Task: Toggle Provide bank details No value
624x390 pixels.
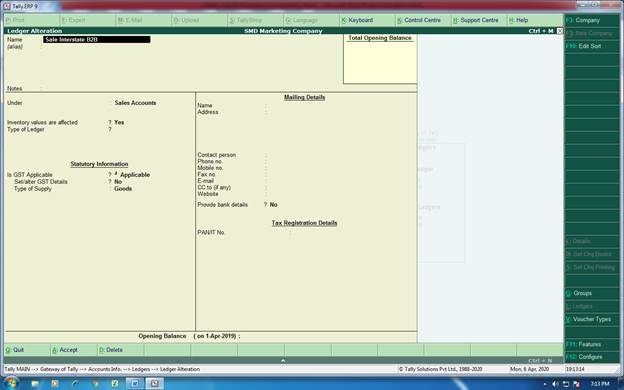Action: (x=273, y=205)
